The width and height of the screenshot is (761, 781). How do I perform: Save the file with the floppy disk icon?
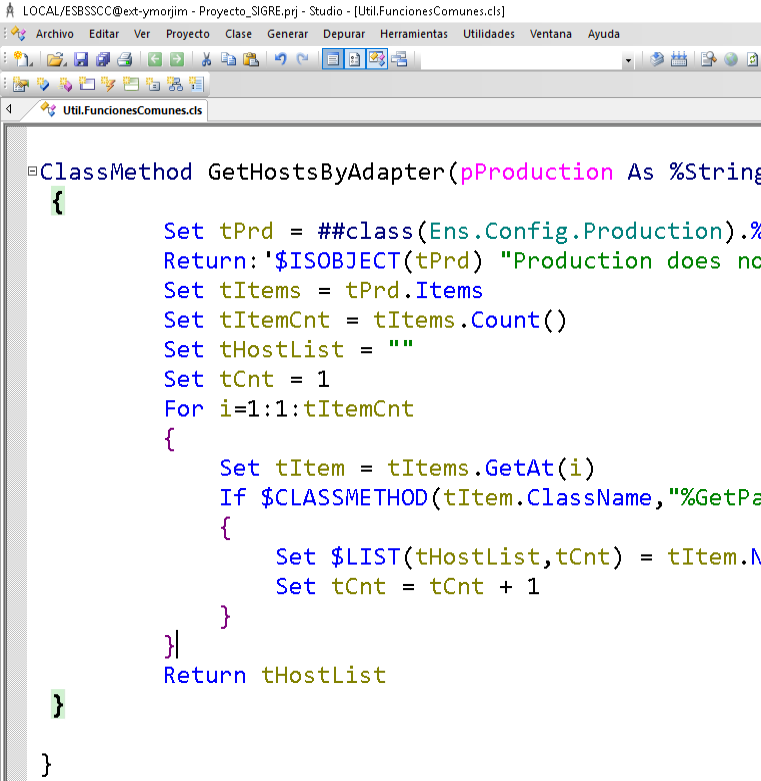pyautogui.click(x=81, y=60)
